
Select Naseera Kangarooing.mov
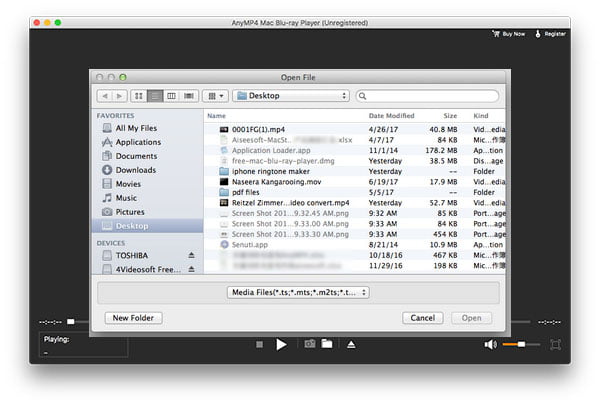355,182
